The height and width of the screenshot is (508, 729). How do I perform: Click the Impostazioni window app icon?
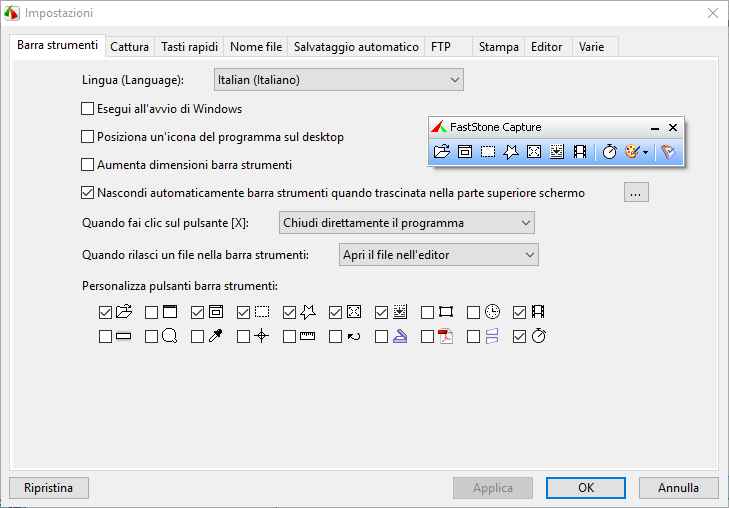tap(12, 13)
